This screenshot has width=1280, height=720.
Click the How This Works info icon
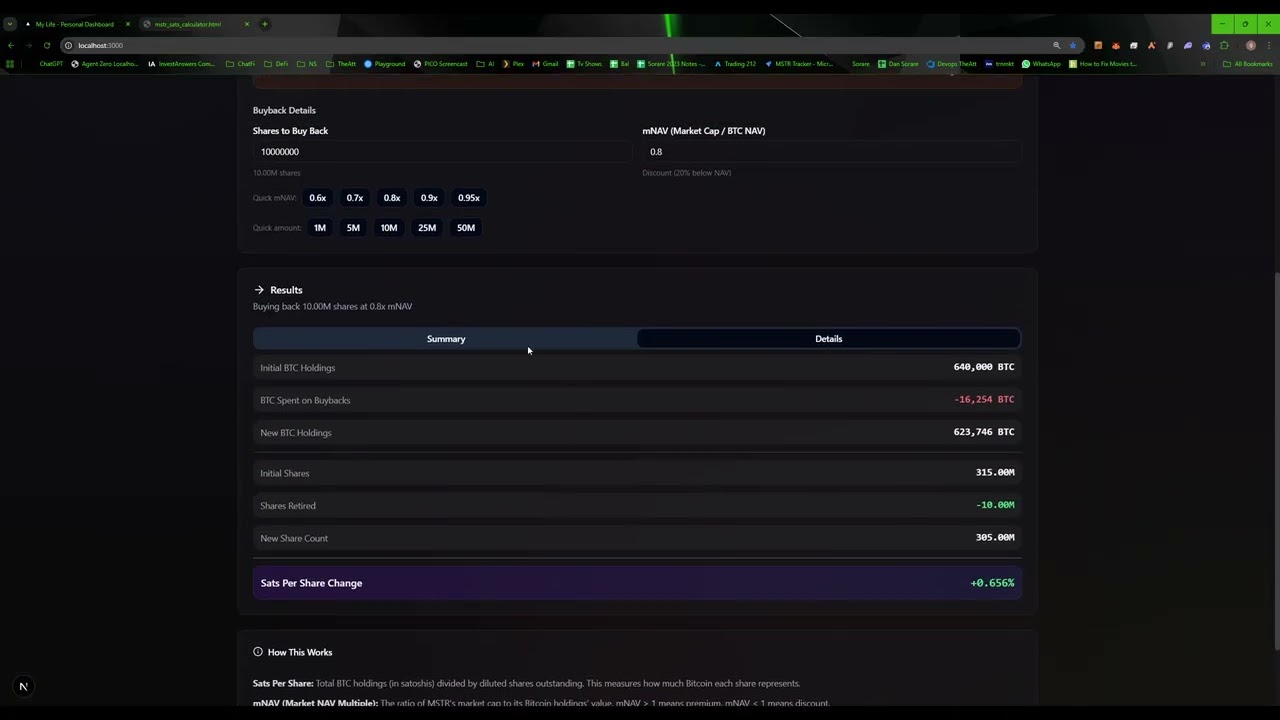tap(258, 652)
